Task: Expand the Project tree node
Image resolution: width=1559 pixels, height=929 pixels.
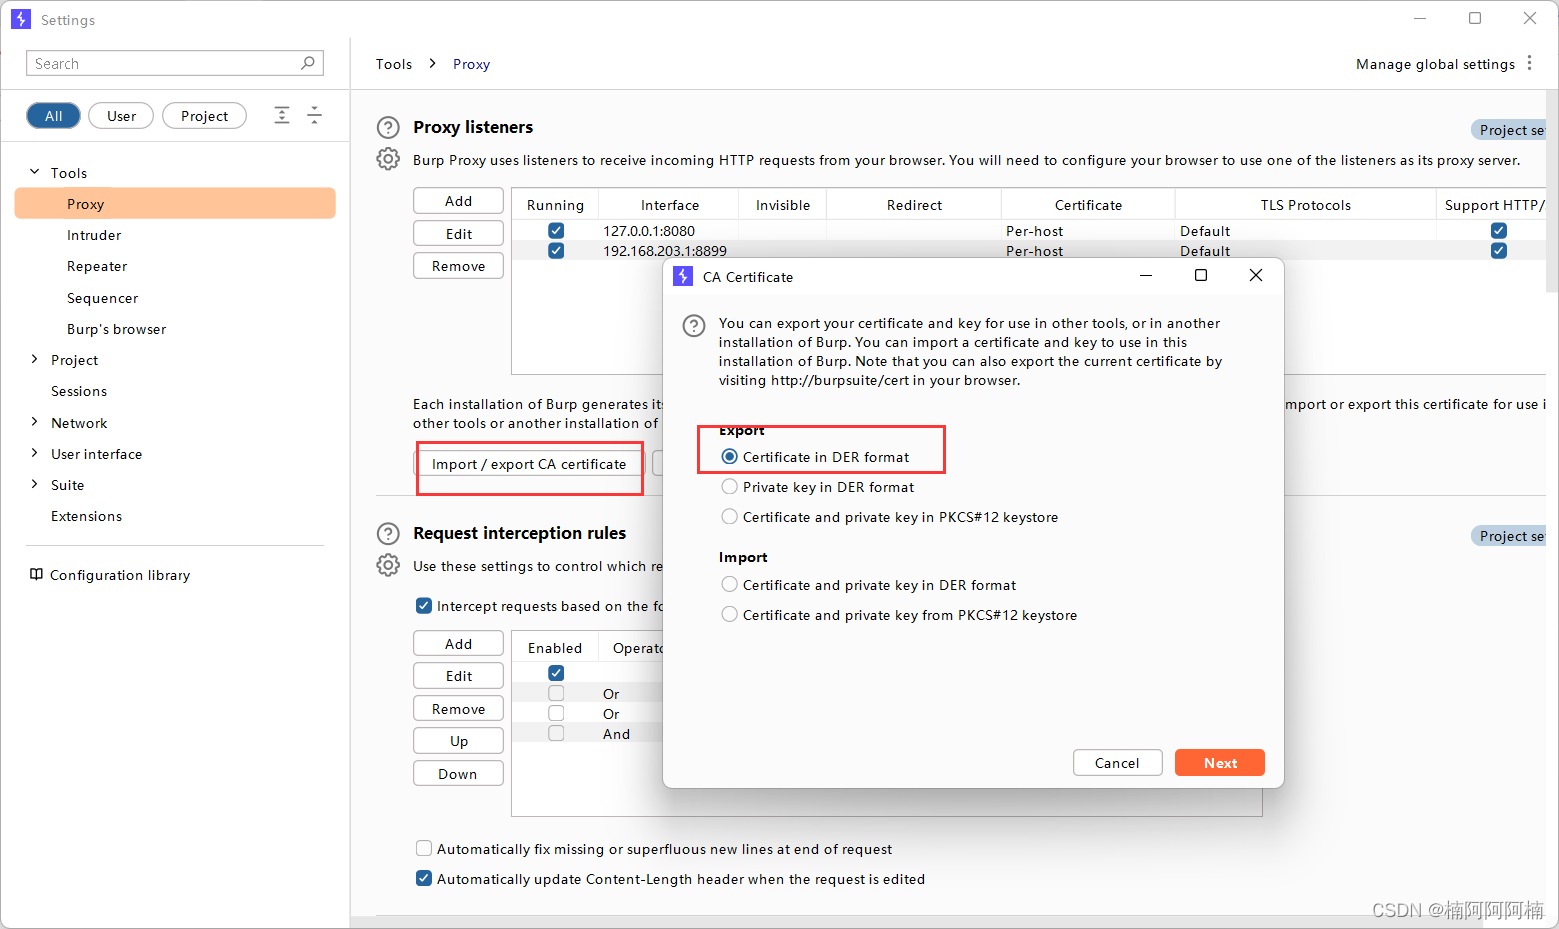Action: coord(35,359)
